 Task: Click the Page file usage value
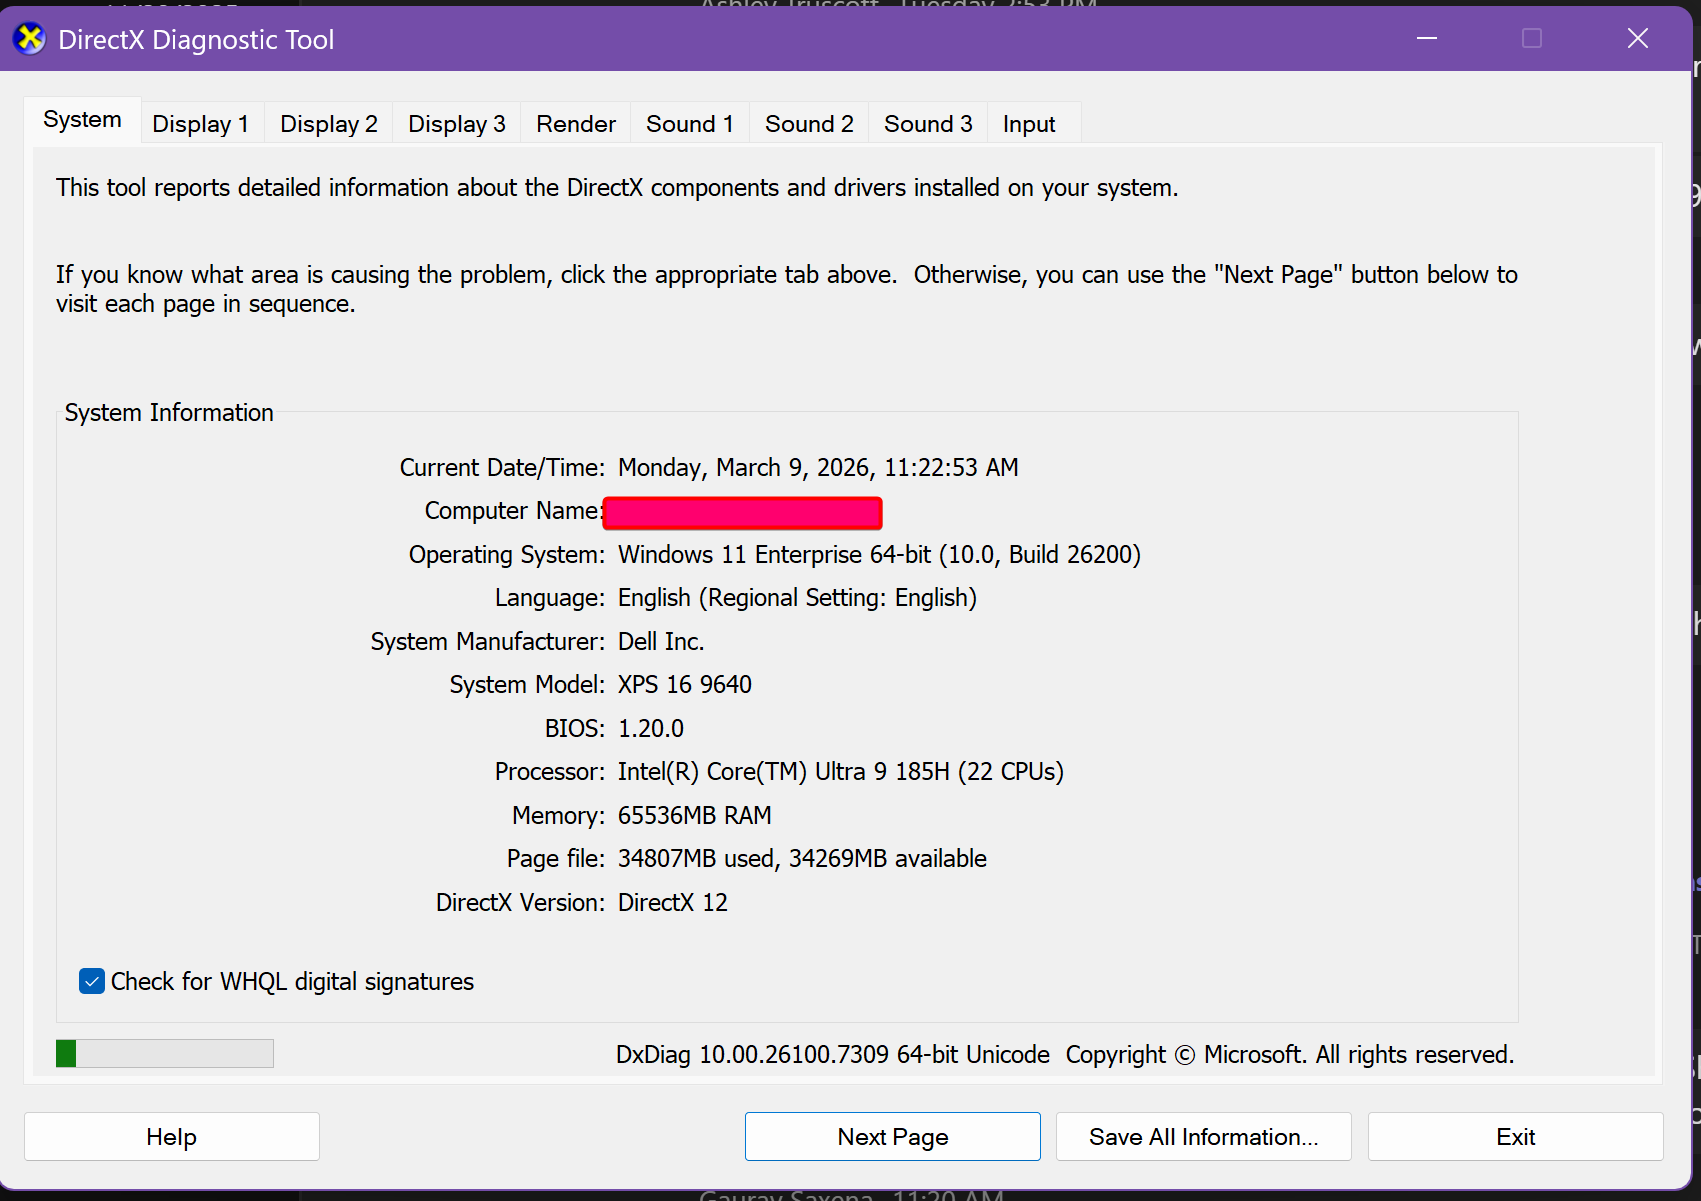coord(802,859)
